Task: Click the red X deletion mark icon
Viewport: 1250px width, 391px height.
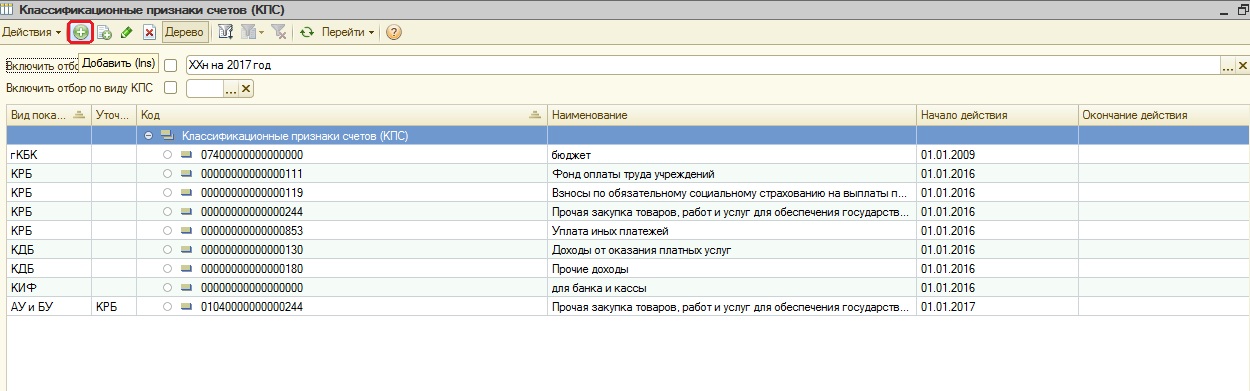Action: (x=149, y=32)
